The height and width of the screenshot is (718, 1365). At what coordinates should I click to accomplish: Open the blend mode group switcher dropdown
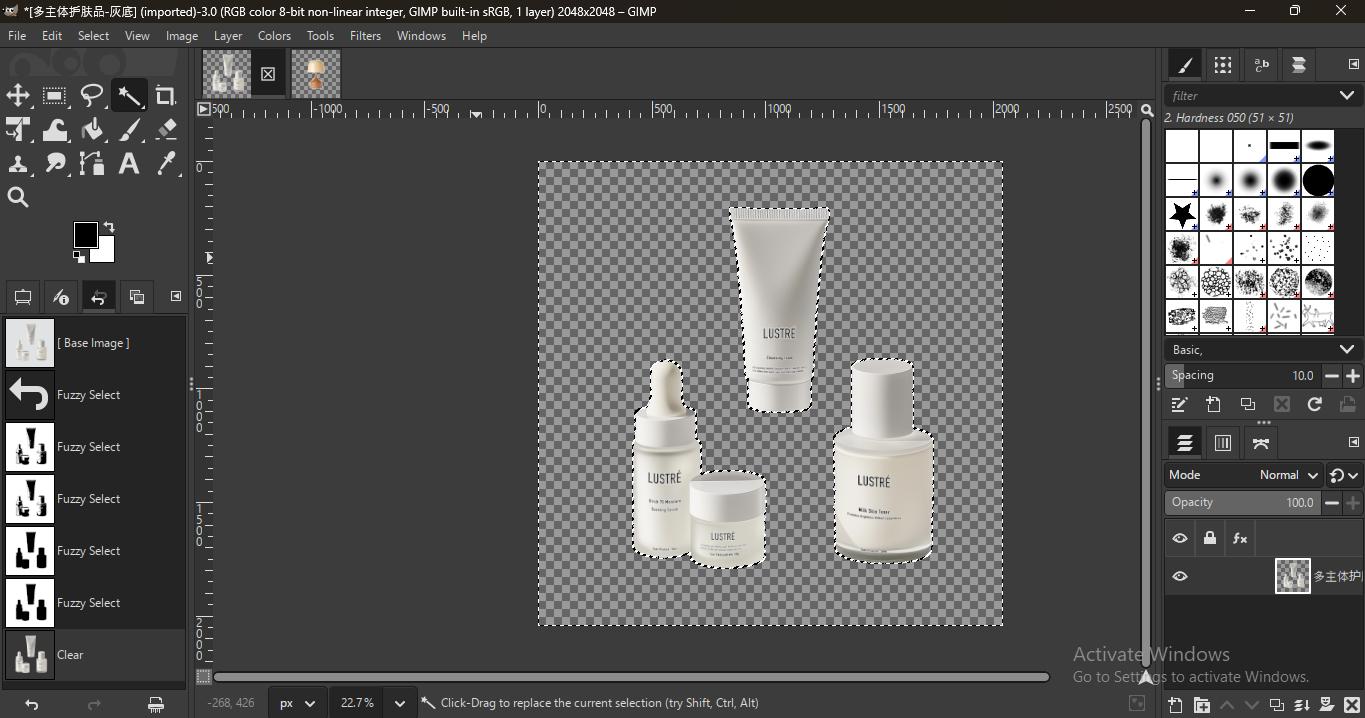(x=1344, y=476)
